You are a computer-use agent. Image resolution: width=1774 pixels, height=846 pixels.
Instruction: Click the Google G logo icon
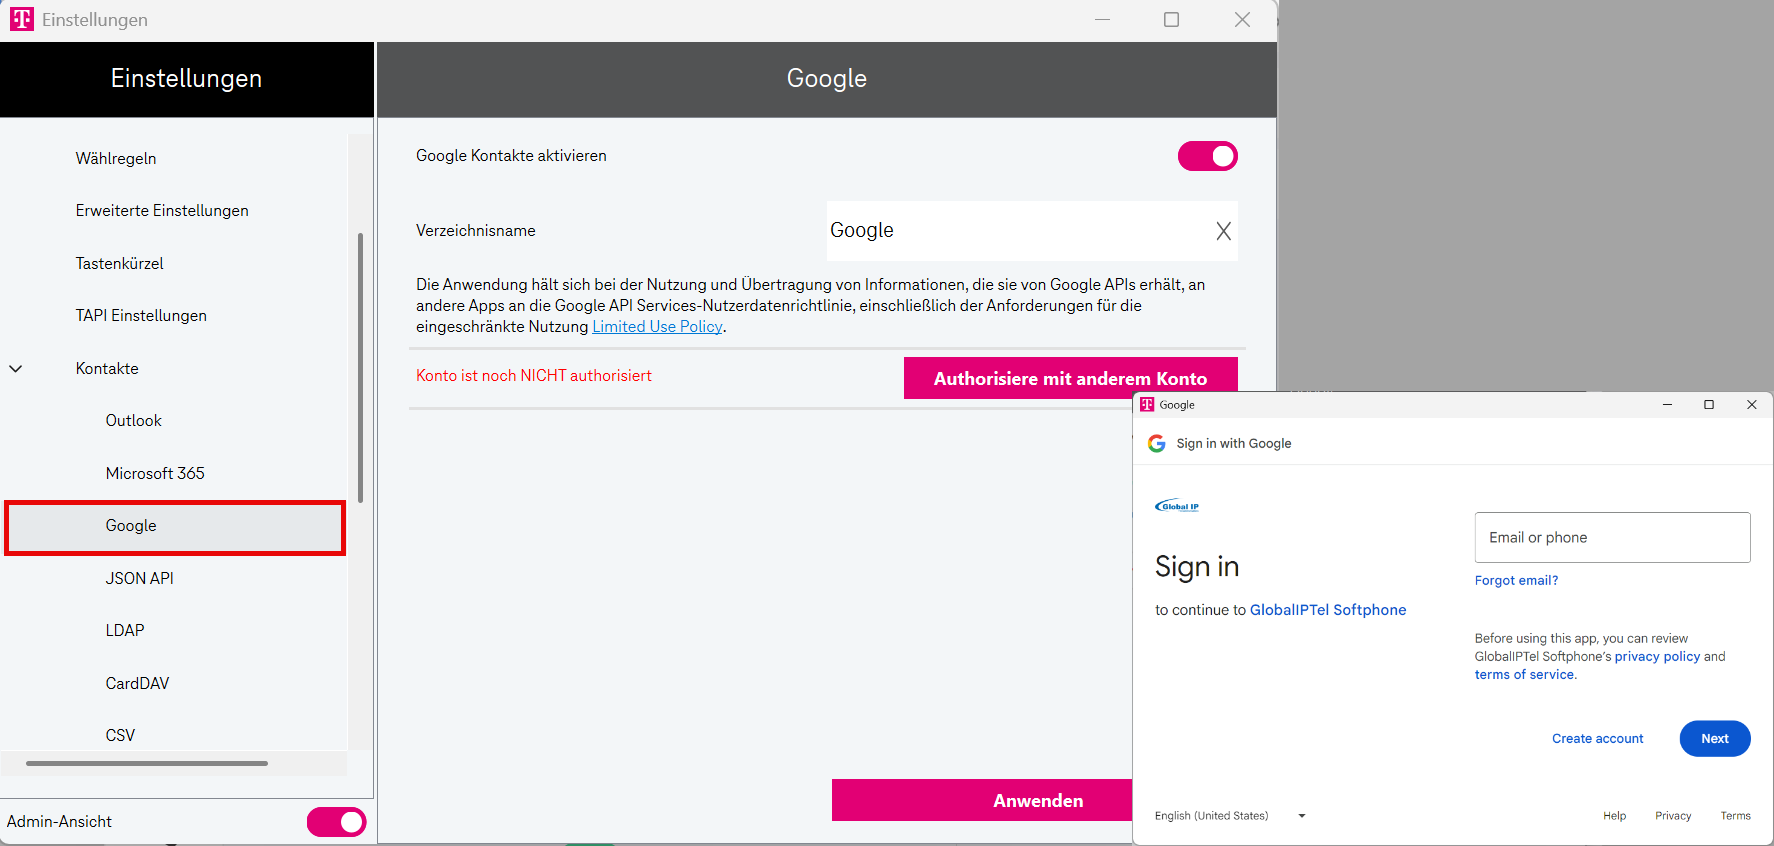1156,443
